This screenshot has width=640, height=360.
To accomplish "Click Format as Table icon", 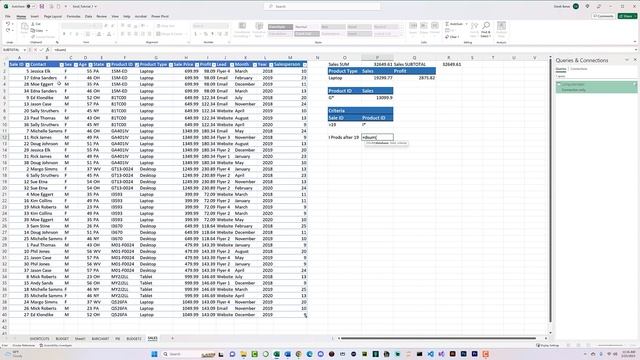I will [x=259, y=27].
